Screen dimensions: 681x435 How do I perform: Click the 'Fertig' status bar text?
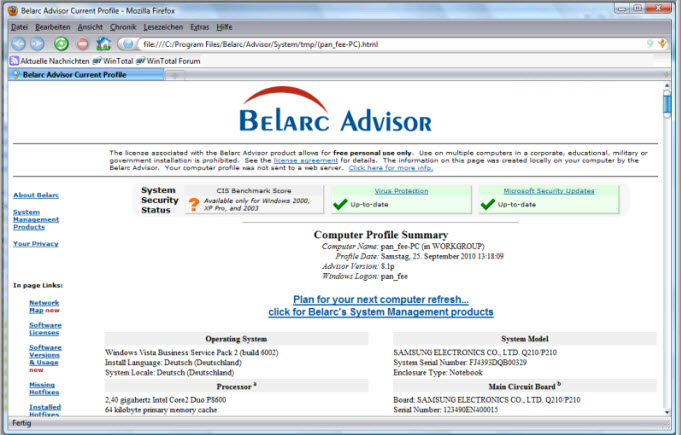pyautogui.click(x=22, y=423)
